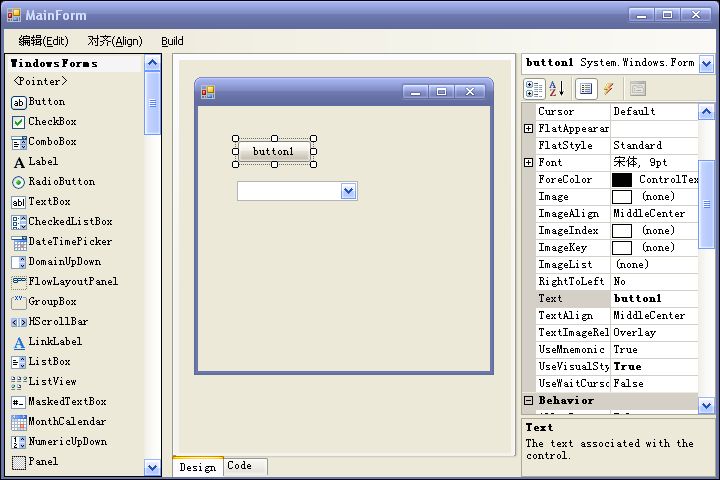This screenshot has width=720, height=480.
Task: Sort properties with the Alphabetical icon
Action: [x=557, y=89]
